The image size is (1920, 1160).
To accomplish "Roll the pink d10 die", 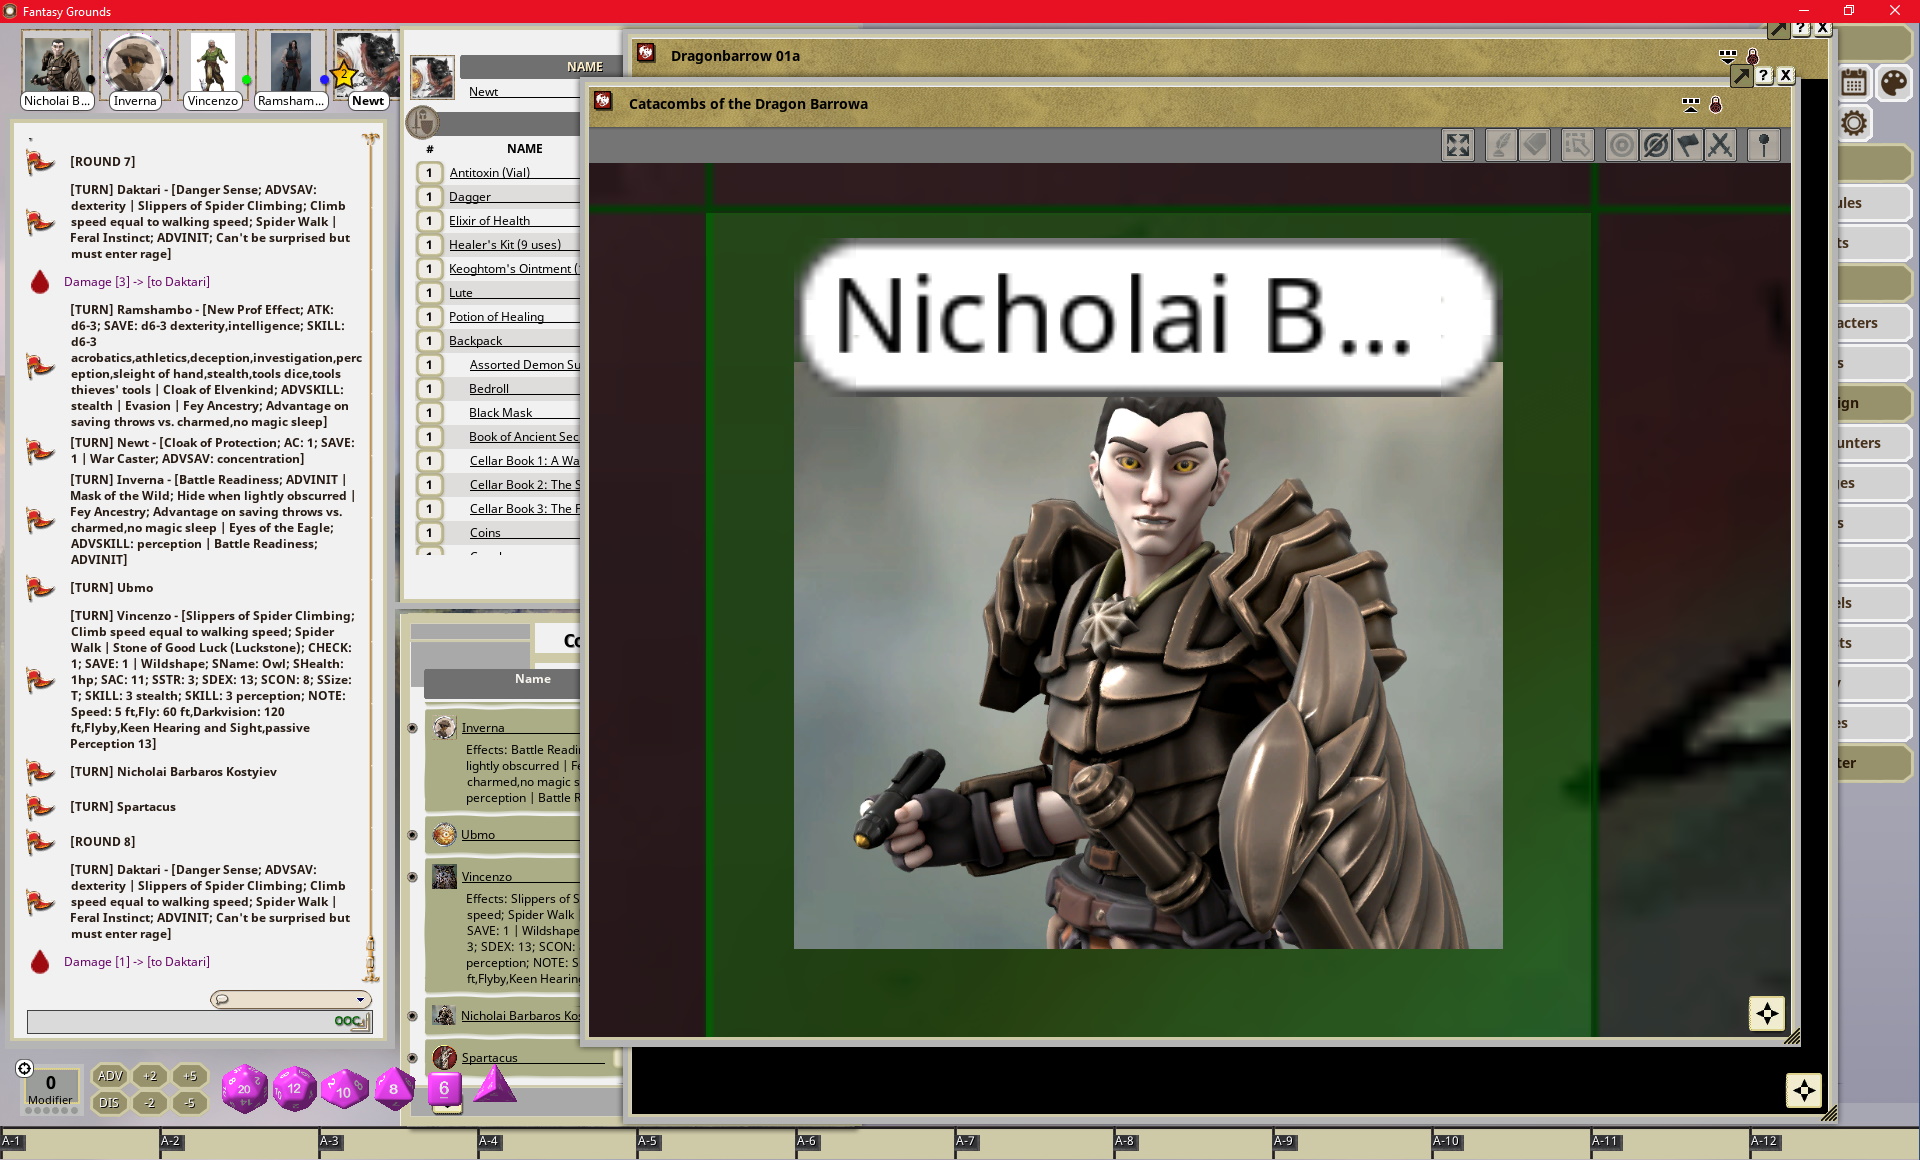I will [344, 1090].
